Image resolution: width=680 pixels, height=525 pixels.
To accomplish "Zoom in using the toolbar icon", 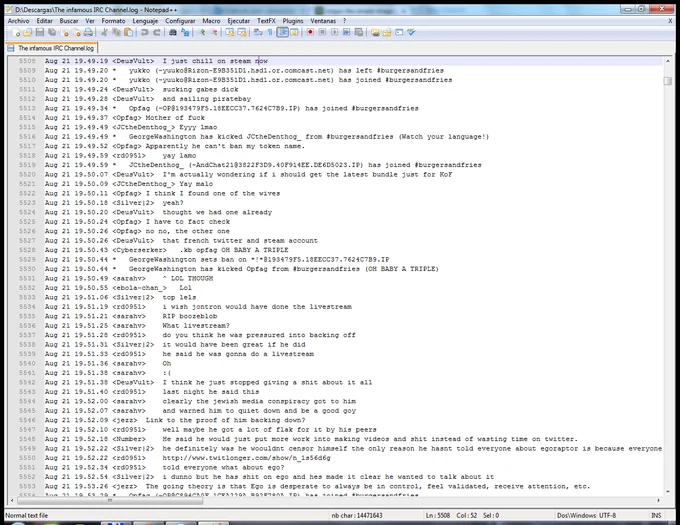I will point(201,32).
